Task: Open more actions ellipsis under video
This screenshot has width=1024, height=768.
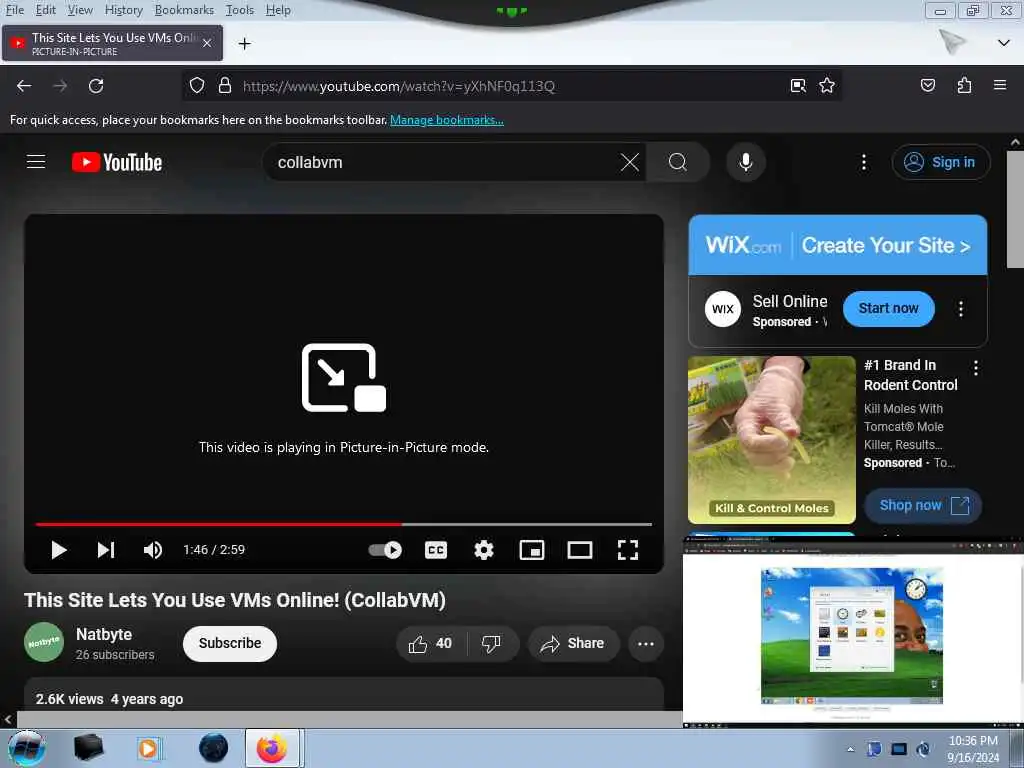Action: pos(646,643)
